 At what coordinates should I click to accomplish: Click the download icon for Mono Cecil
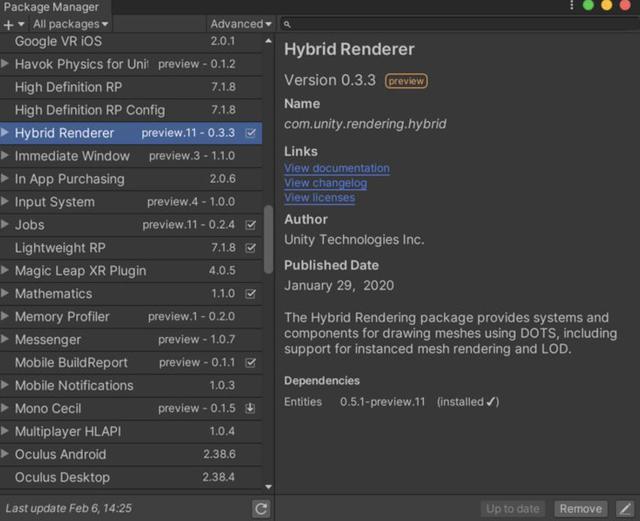[x=251, y=408]
